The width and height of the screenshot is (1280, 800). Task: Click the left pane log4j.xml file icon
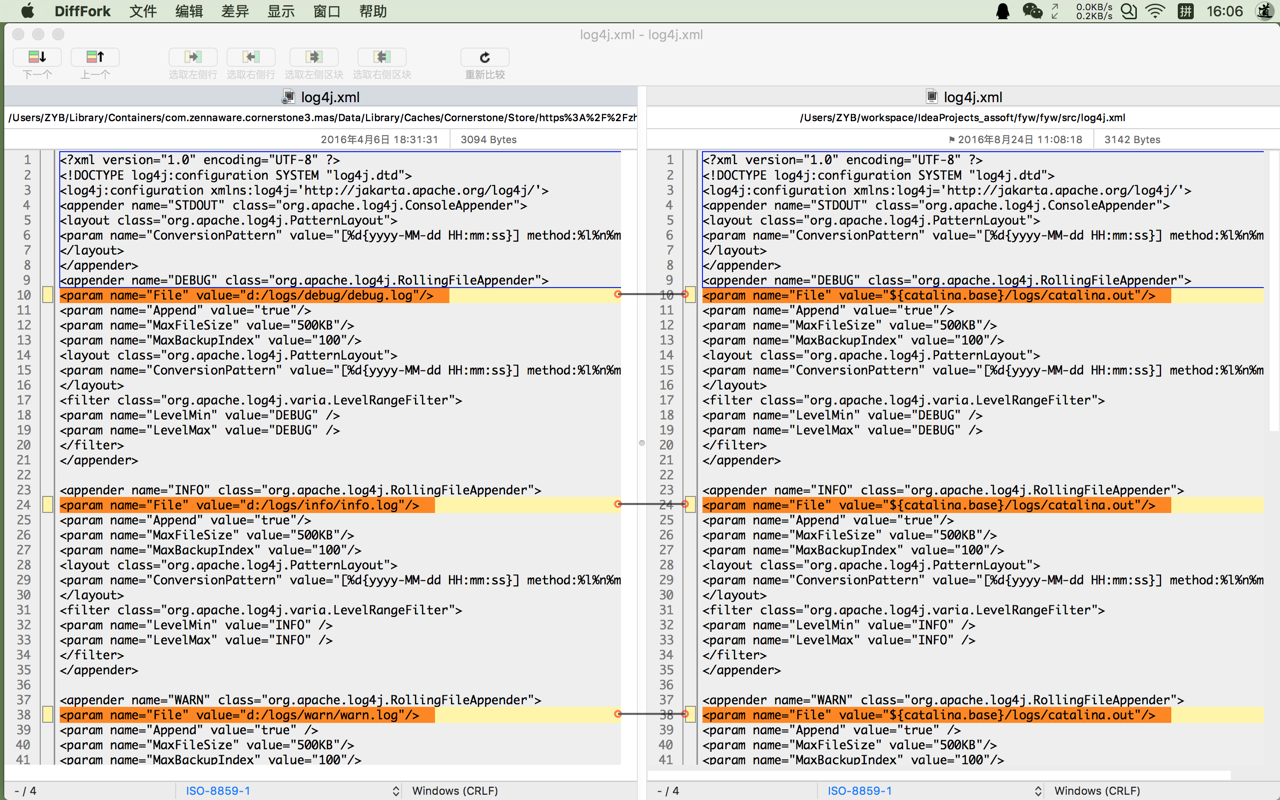pos(289,97)
